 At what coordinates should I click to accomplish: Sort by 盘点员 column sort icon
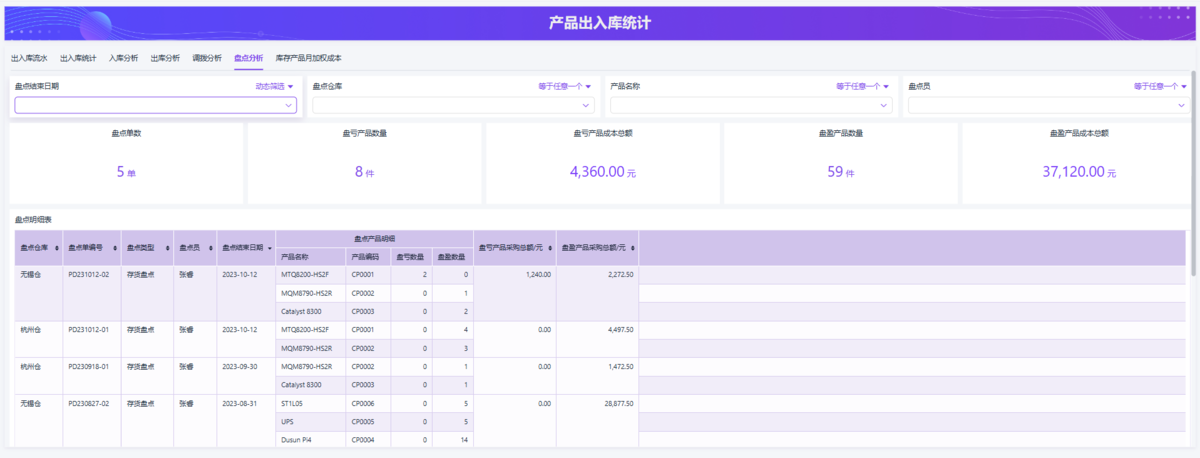coord(210,248)
